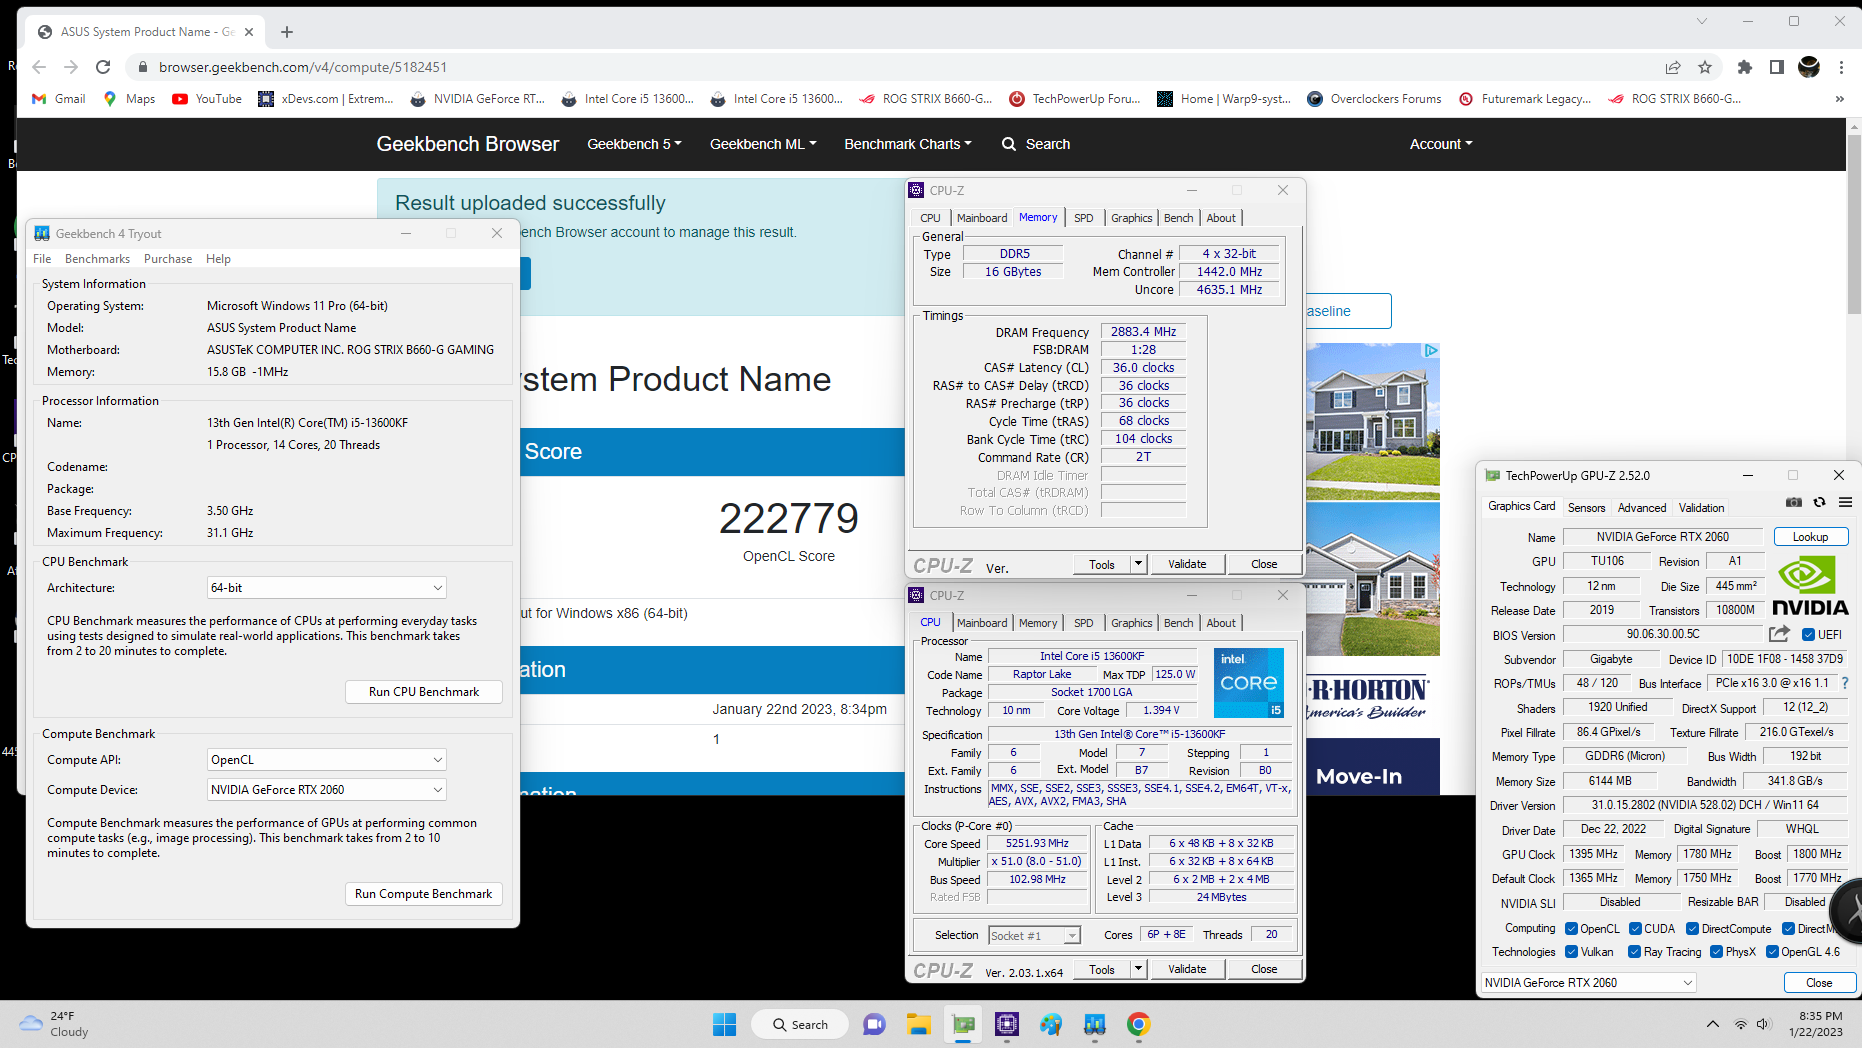The width and height of the screenshot is (1862, 1048).
Task: Take GPU-Z screenshot with camera icon
Action: click(1794, 503)
